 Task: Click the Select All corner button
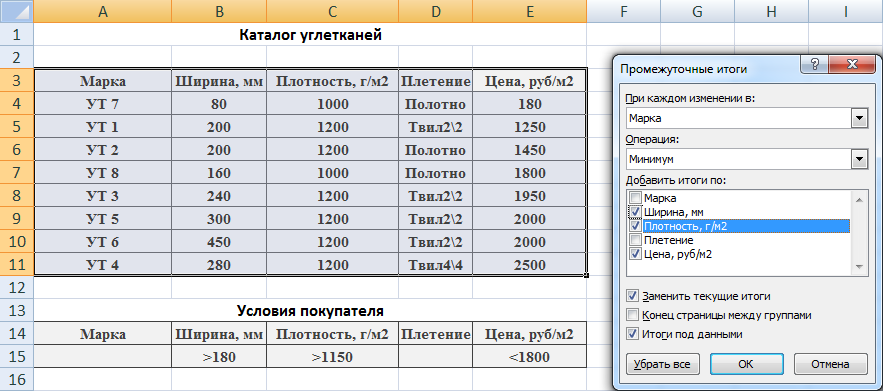(x=16, y=11)
